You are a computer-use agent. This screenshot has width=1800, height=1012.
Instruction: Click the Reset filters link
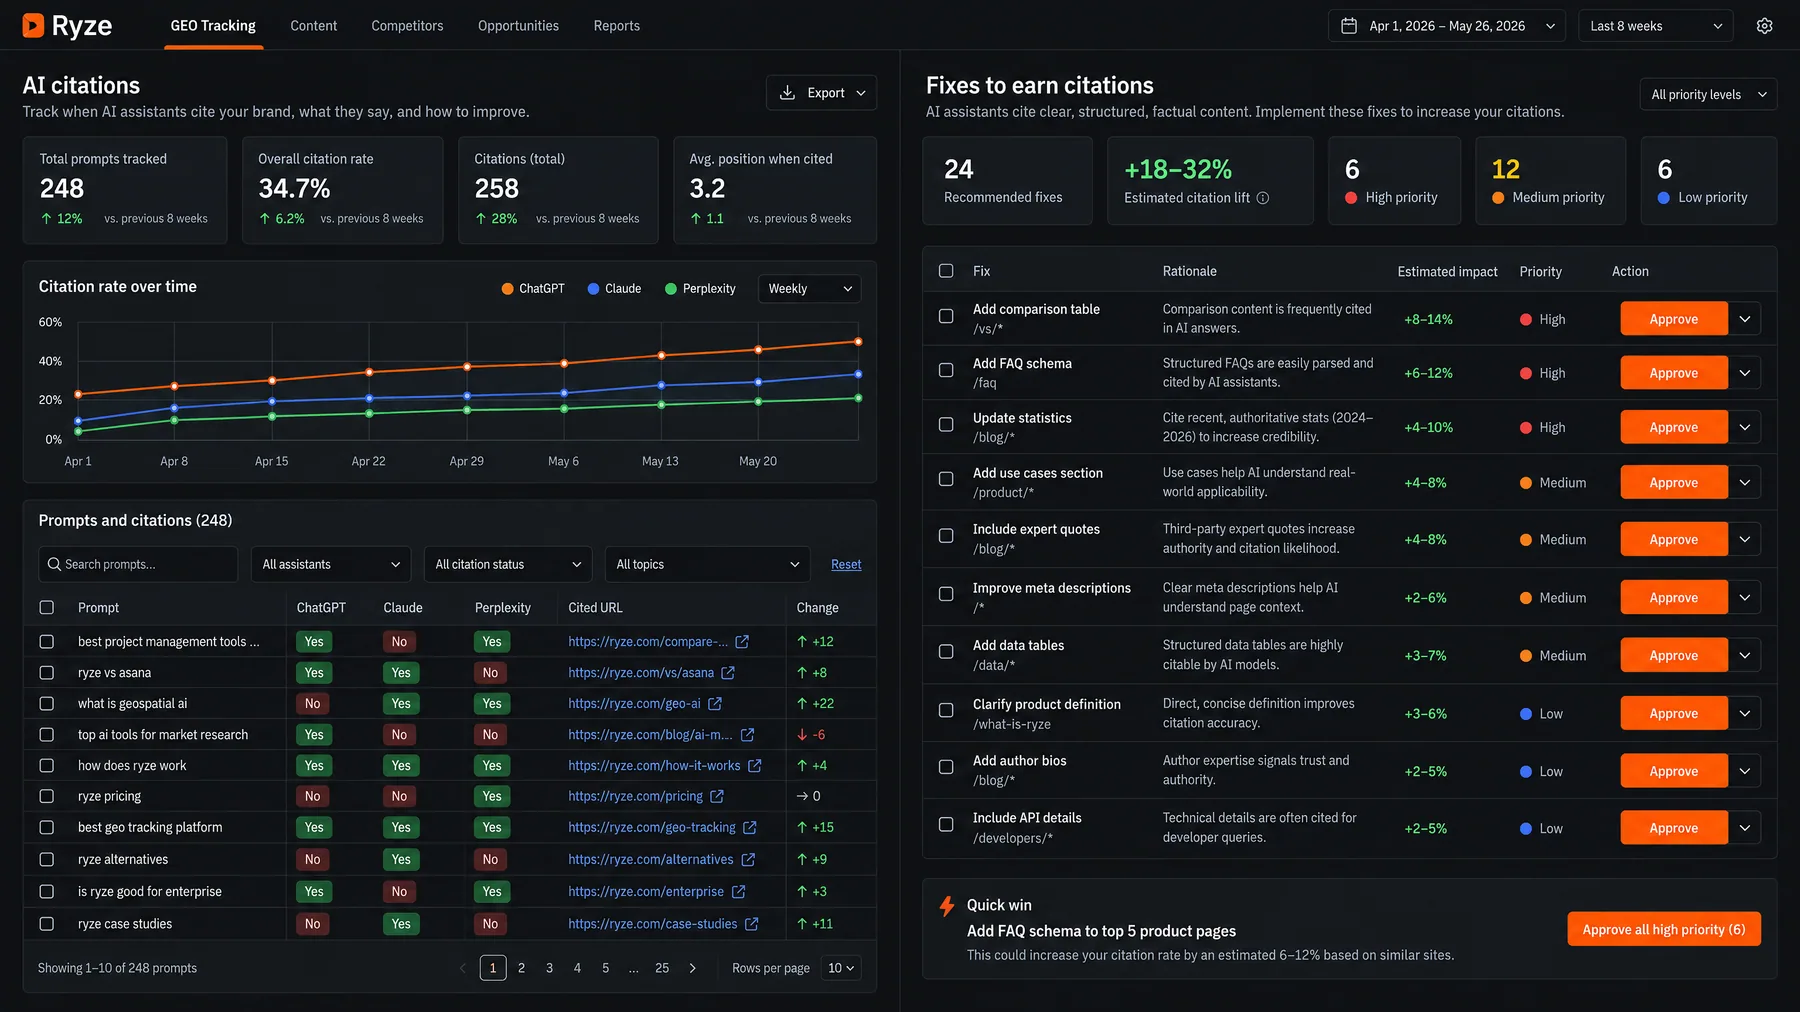click(x=846, y=565)
